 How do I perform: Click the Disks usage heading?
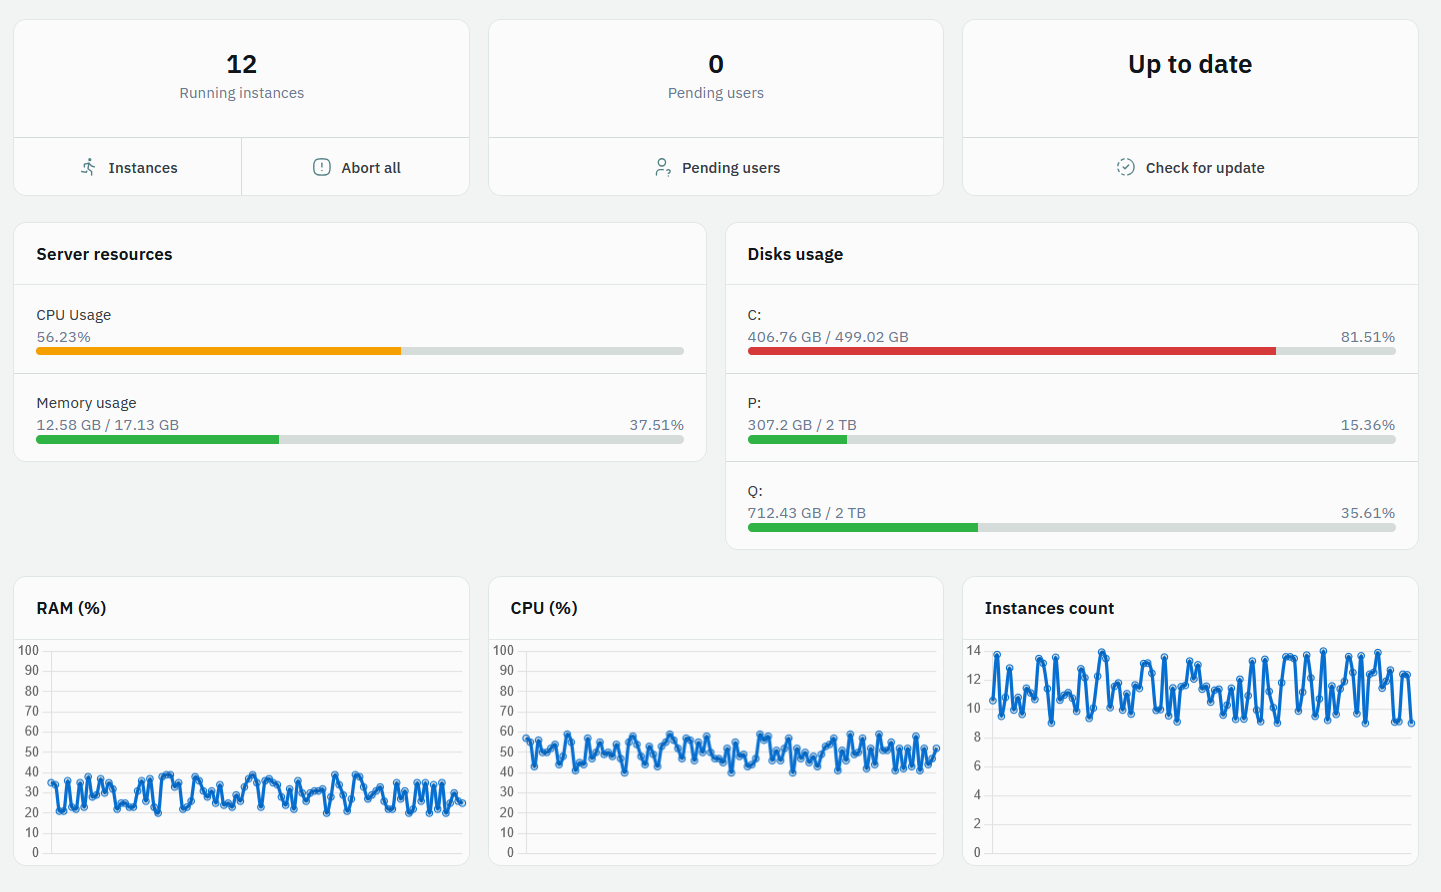pos(795,254)
